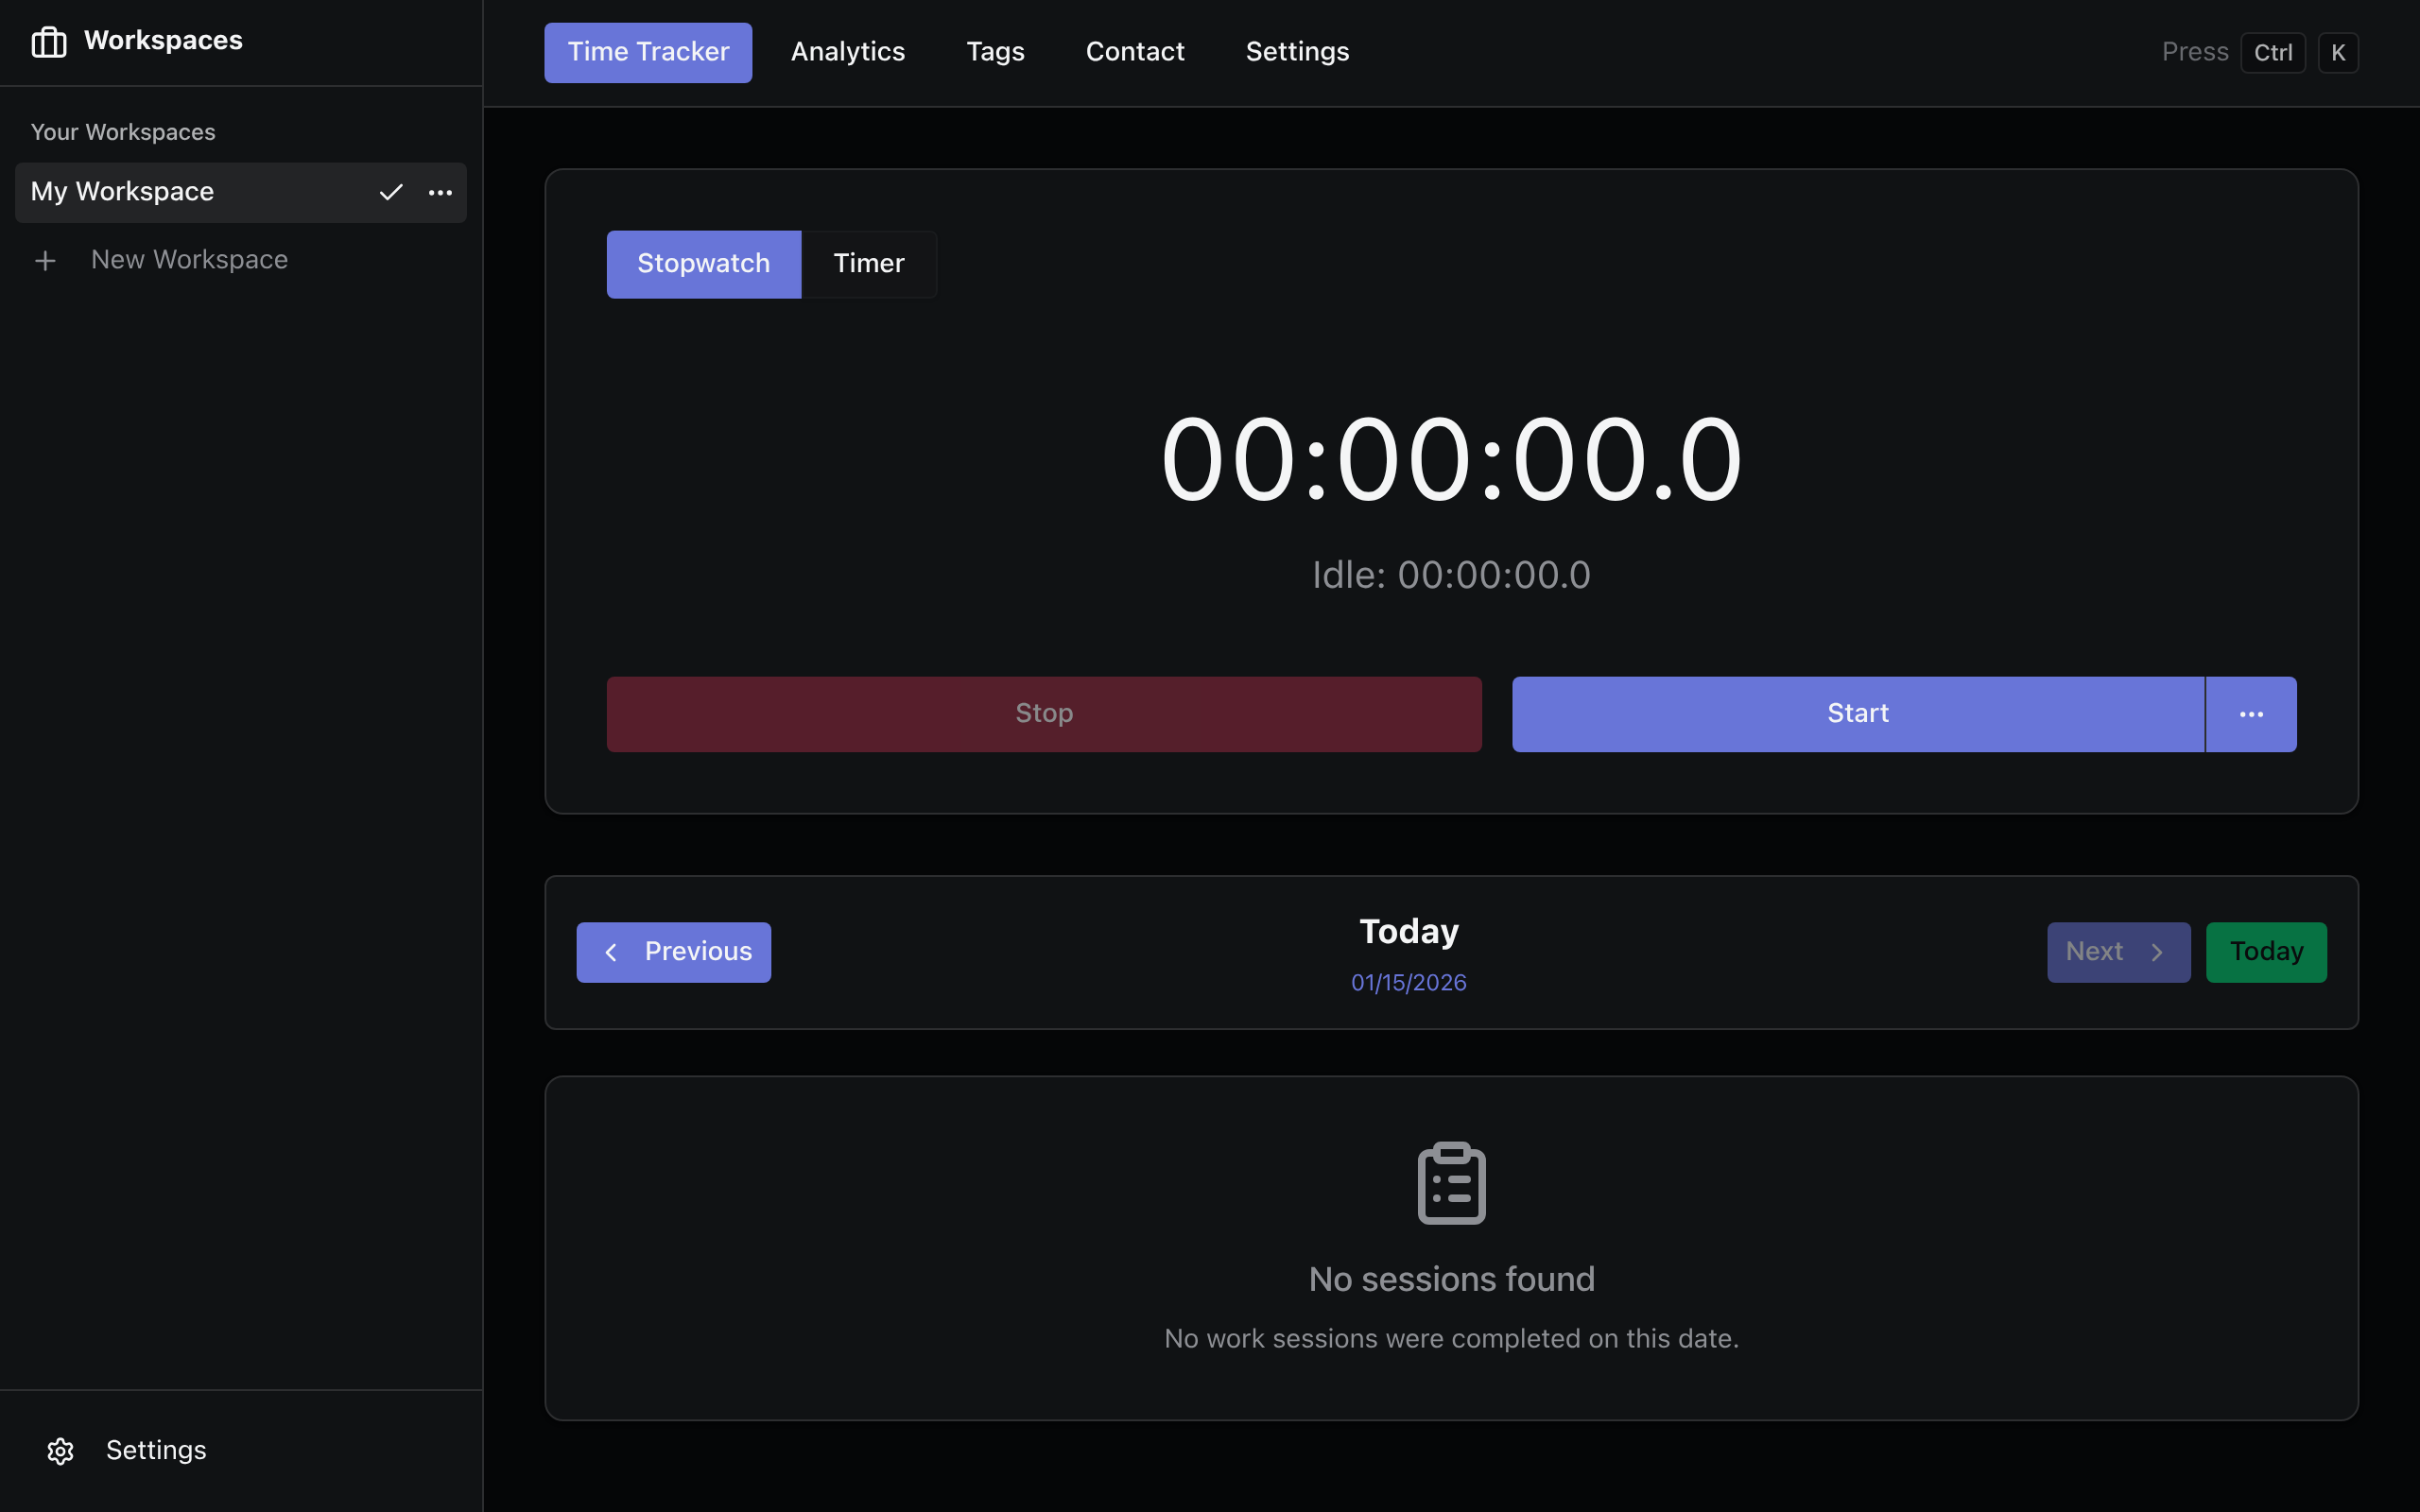
Task: Click the checkmark next to My Workspace
Action: pos(391,192)
